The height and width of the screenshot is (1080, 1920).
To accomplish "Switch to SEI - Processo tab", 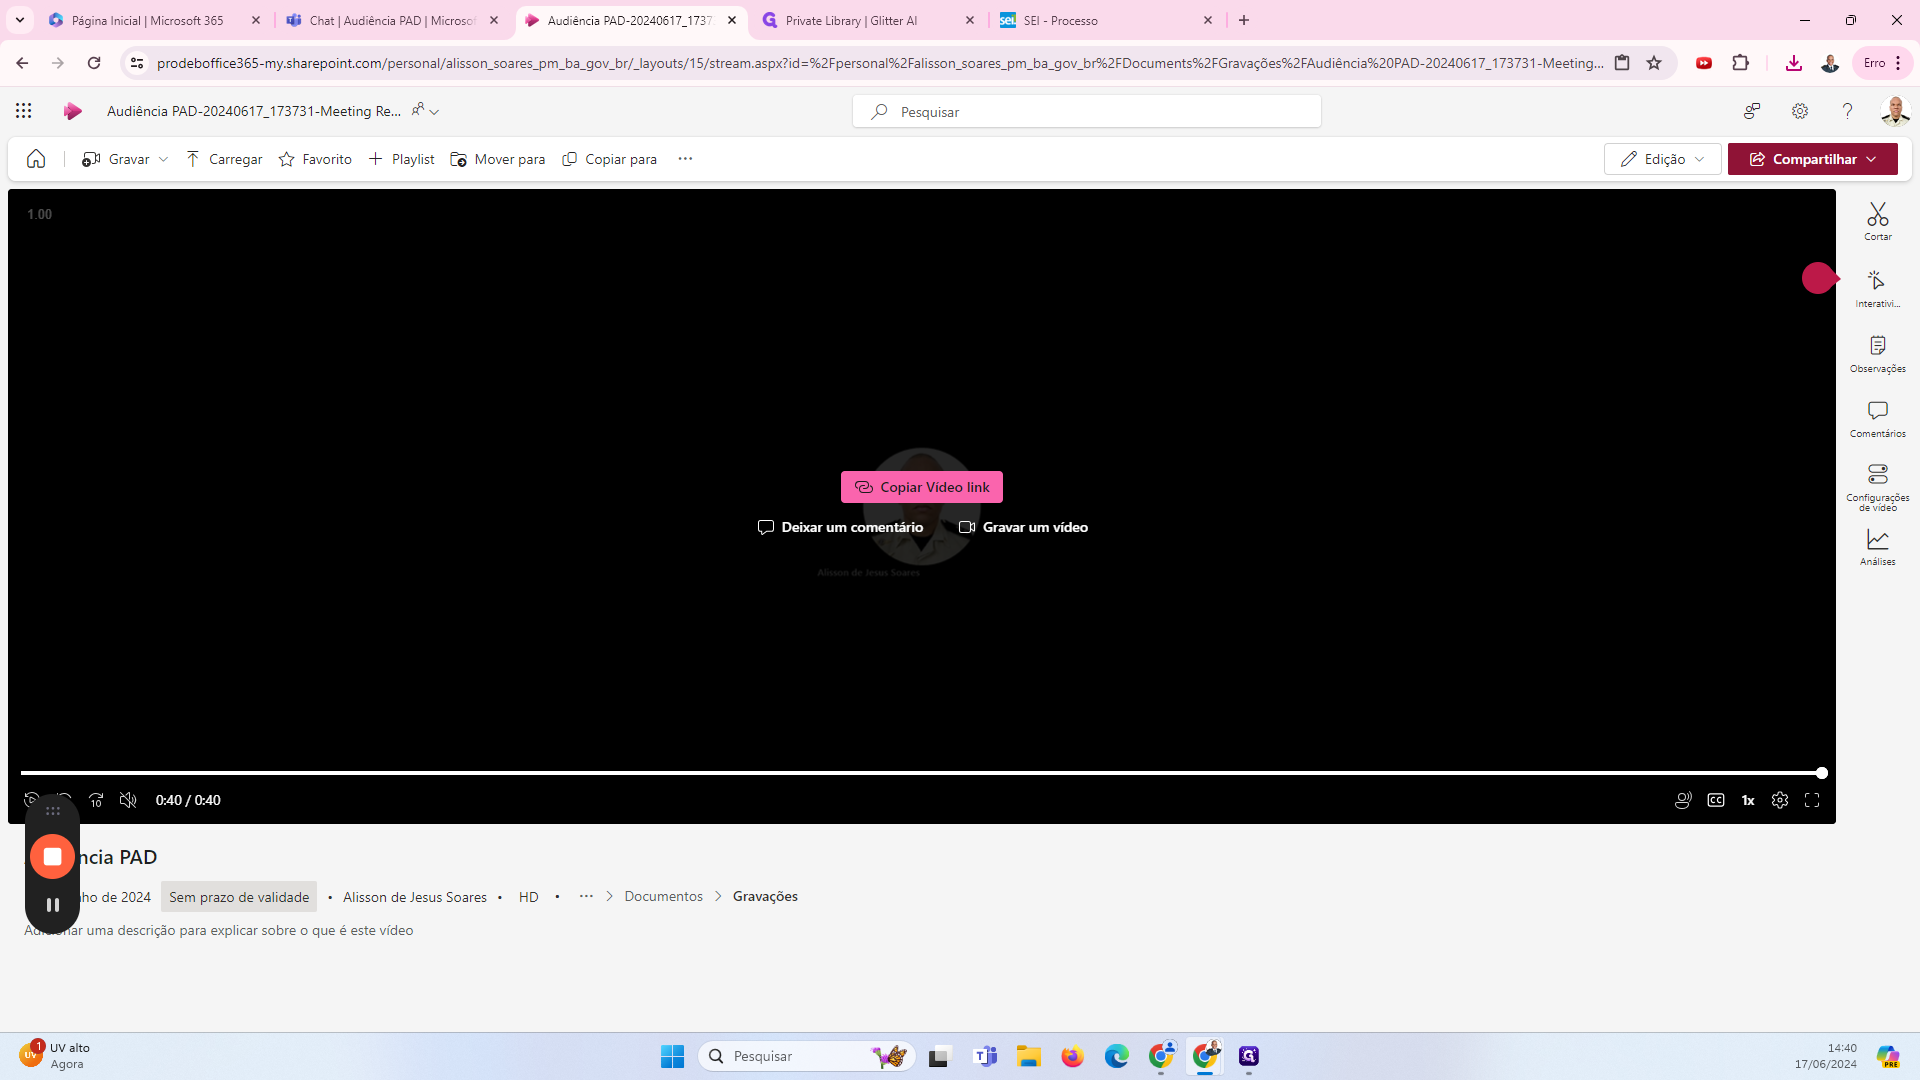I will (x=1061, y=20).
